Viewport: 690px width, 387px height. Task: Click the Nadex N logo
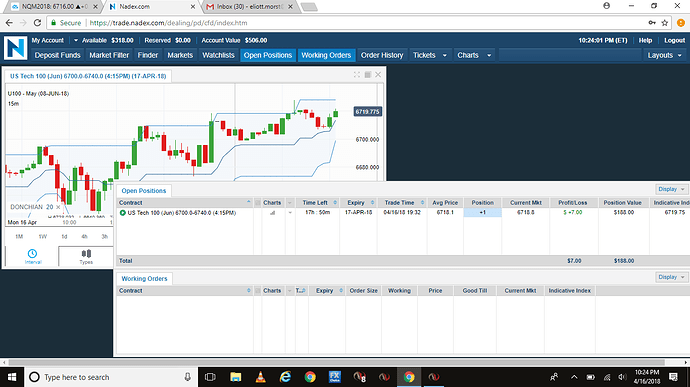click(x=15, y=48)
